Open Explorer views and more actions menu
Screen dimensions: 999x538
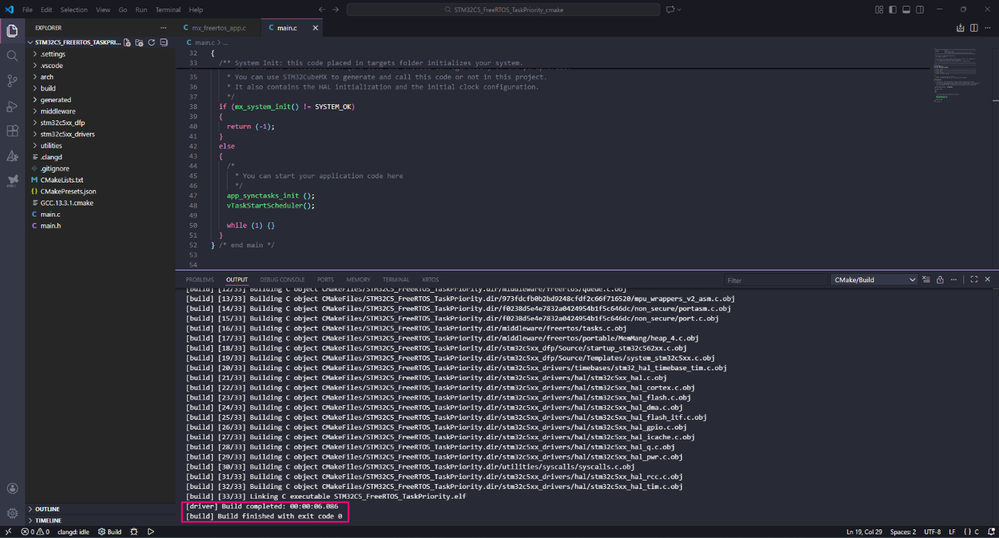pyautogui.click(x=163, y=28)
